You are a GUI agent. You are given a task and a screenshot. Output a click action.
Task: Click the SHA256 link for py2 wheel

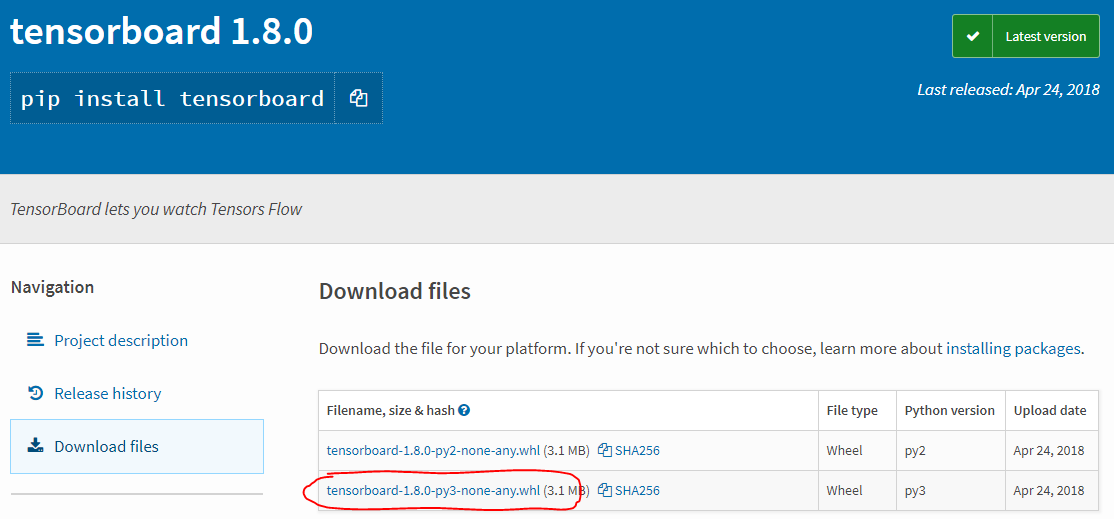point(637,450)
